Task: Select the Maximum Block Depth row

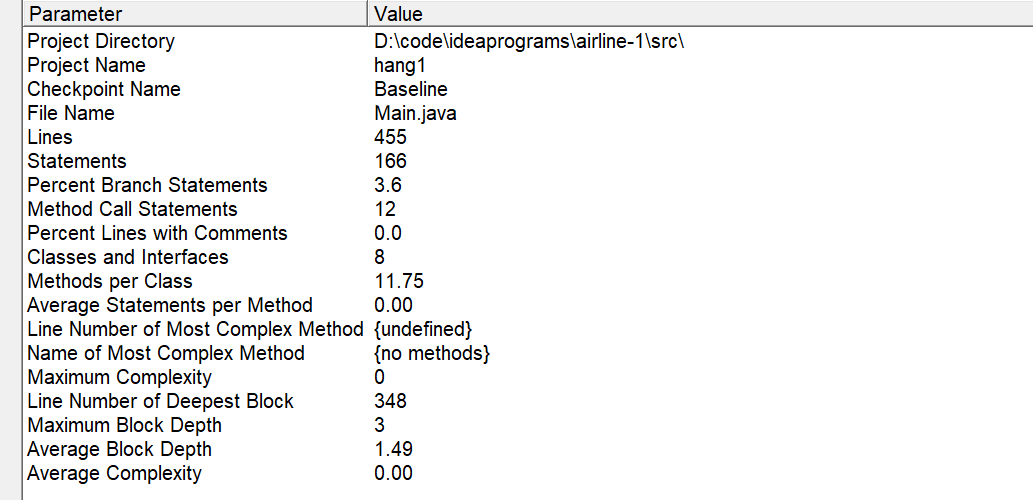Action: coord(528,425)
